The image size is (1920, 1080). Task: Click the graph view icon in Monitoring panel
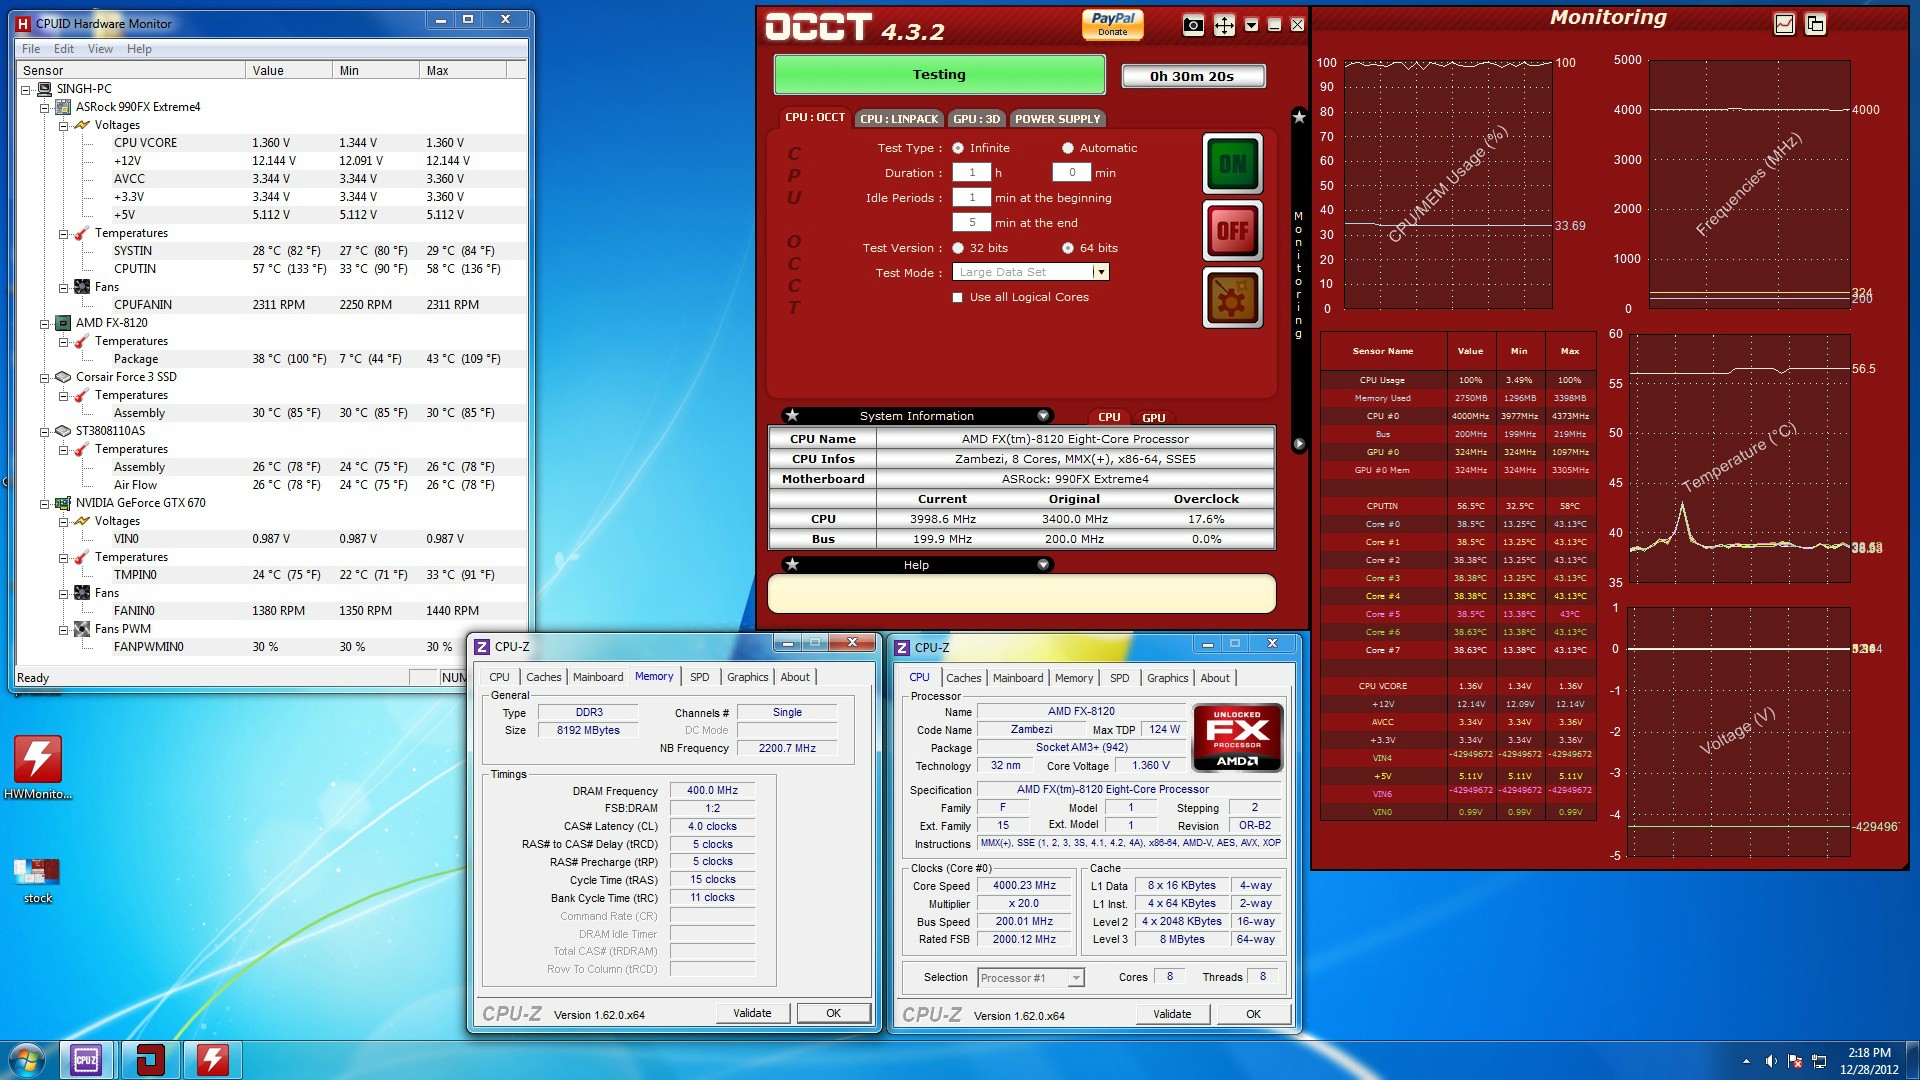1784,24
